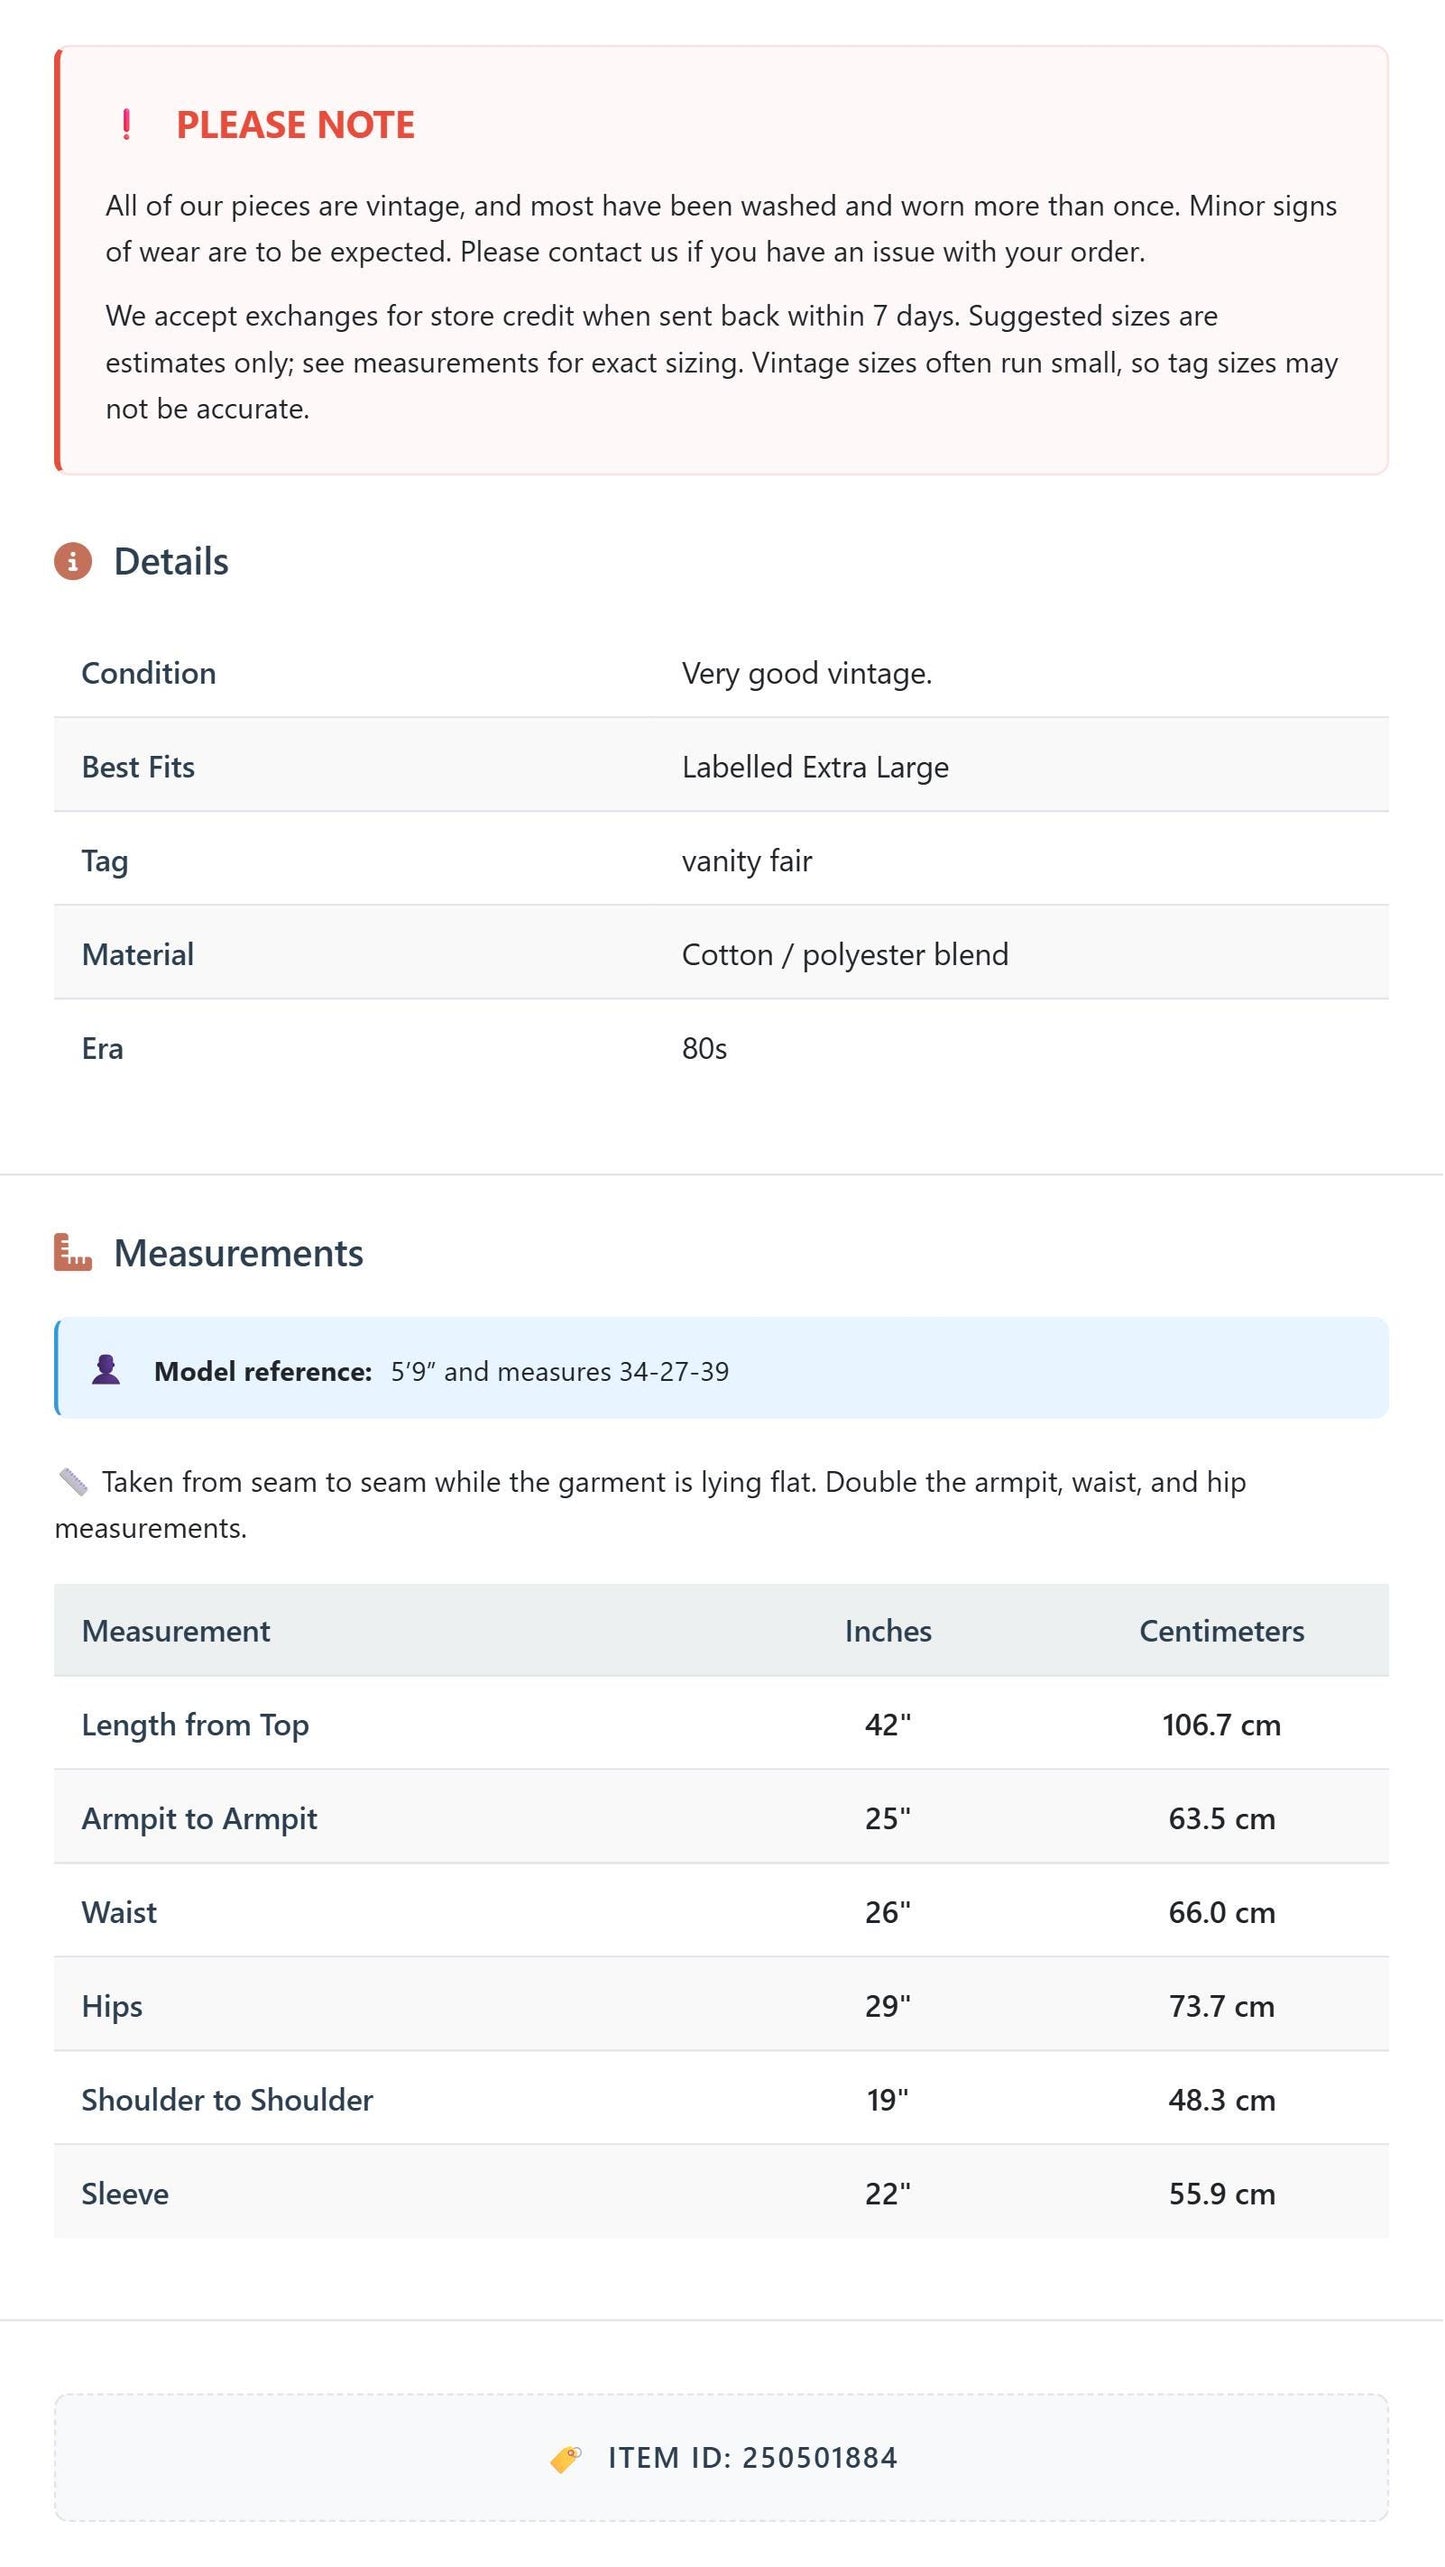Click the Measurements ruler icon
Screen dimensions: 1445x2567
click(x=73, y=1253)
